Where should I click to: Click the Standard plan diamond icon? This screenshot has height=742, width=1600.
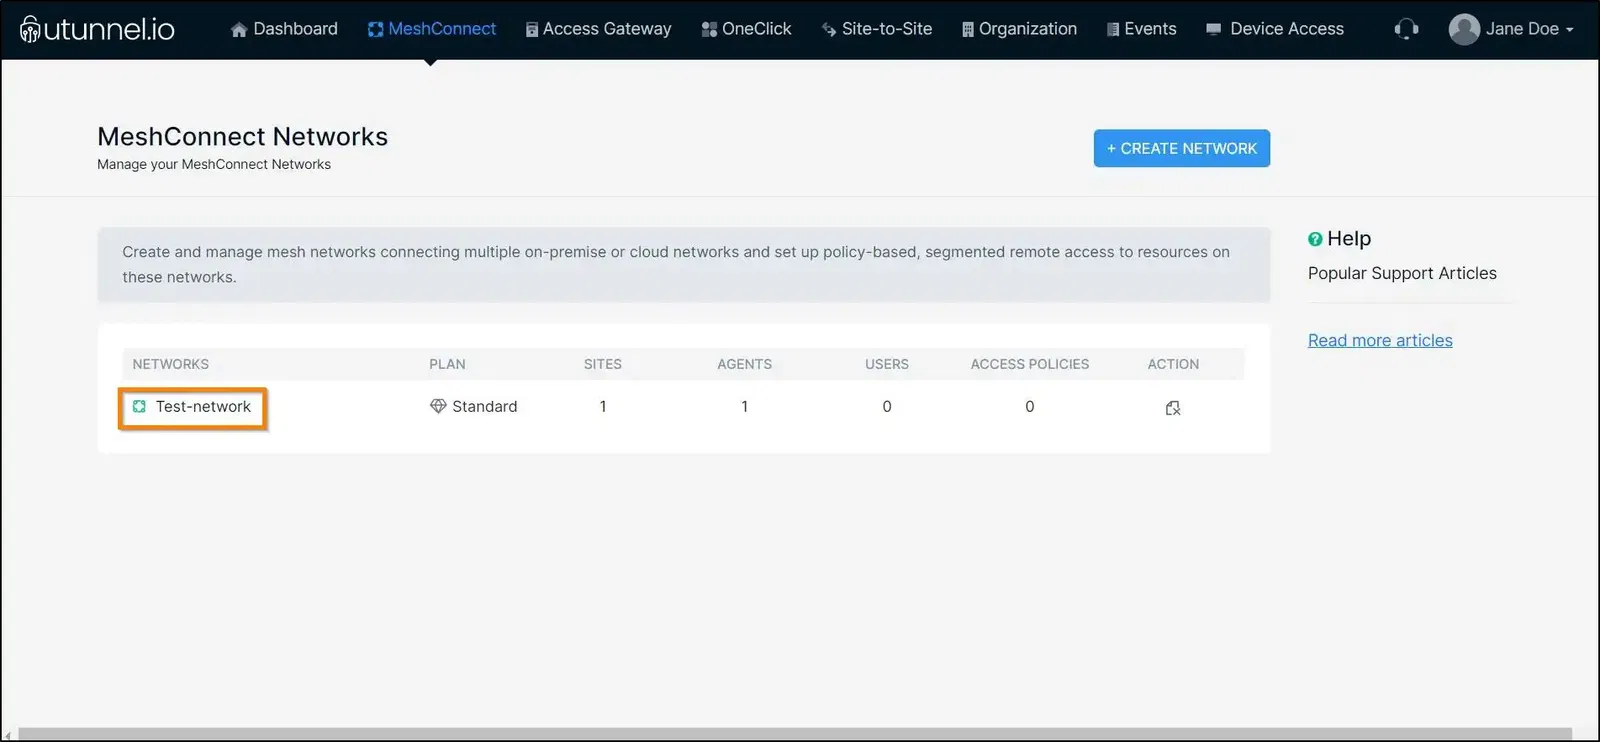pyautogui.click(x=438, y=406)
